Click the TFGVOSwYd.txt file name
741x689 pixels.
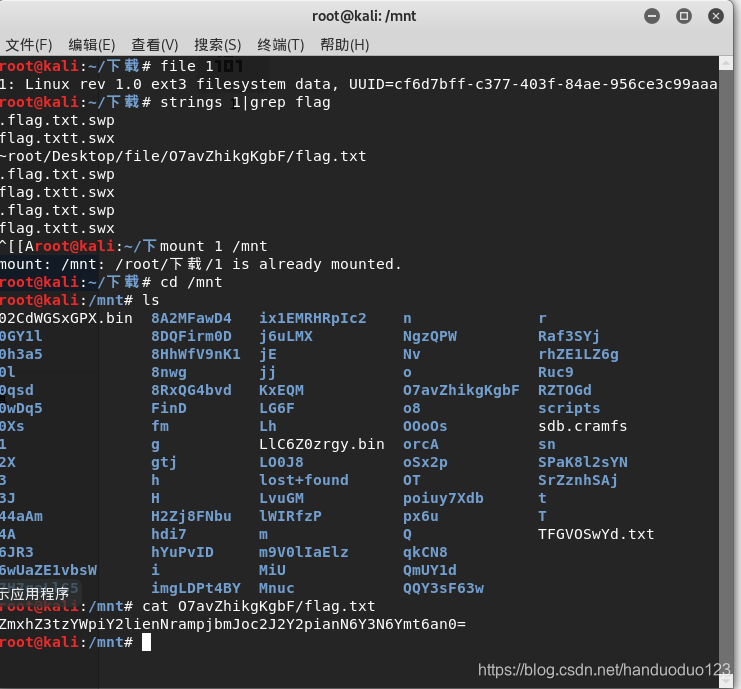click(596, 534)
